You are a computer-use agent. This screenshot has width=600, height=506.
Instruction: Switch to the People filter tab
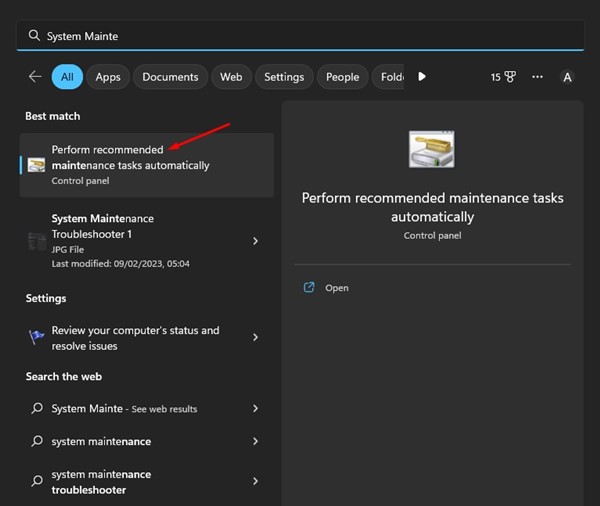[x=342, y=77]
